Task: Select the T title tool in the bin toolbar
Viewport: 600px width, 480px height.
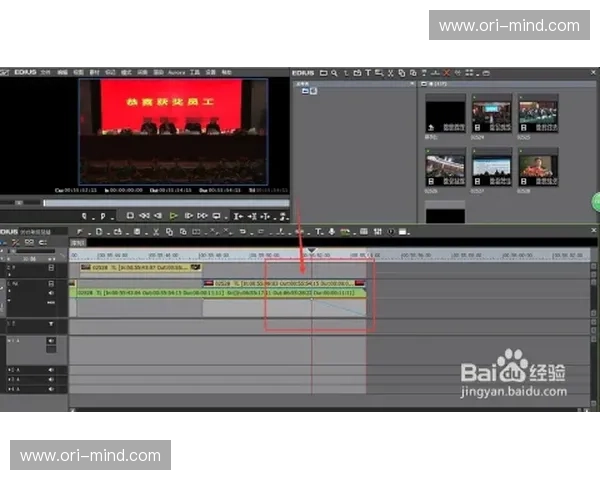Action: pyautogui.click(x=368, y=73)
